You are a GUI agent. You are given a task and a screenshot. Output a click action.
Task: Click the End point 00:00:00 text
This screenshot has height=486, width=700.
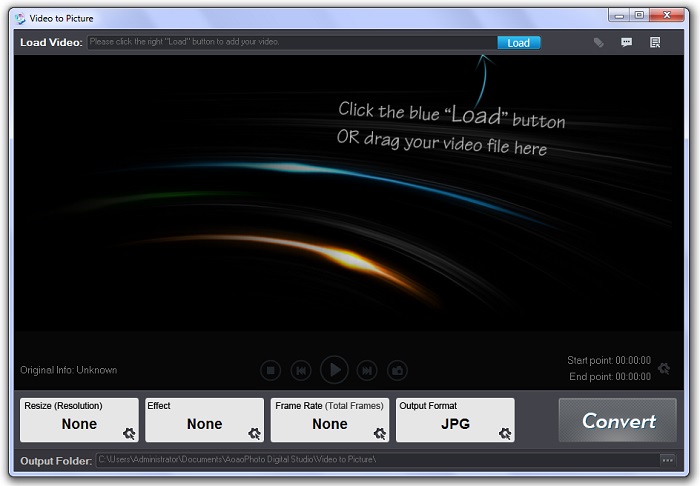(x=610, y=377)
